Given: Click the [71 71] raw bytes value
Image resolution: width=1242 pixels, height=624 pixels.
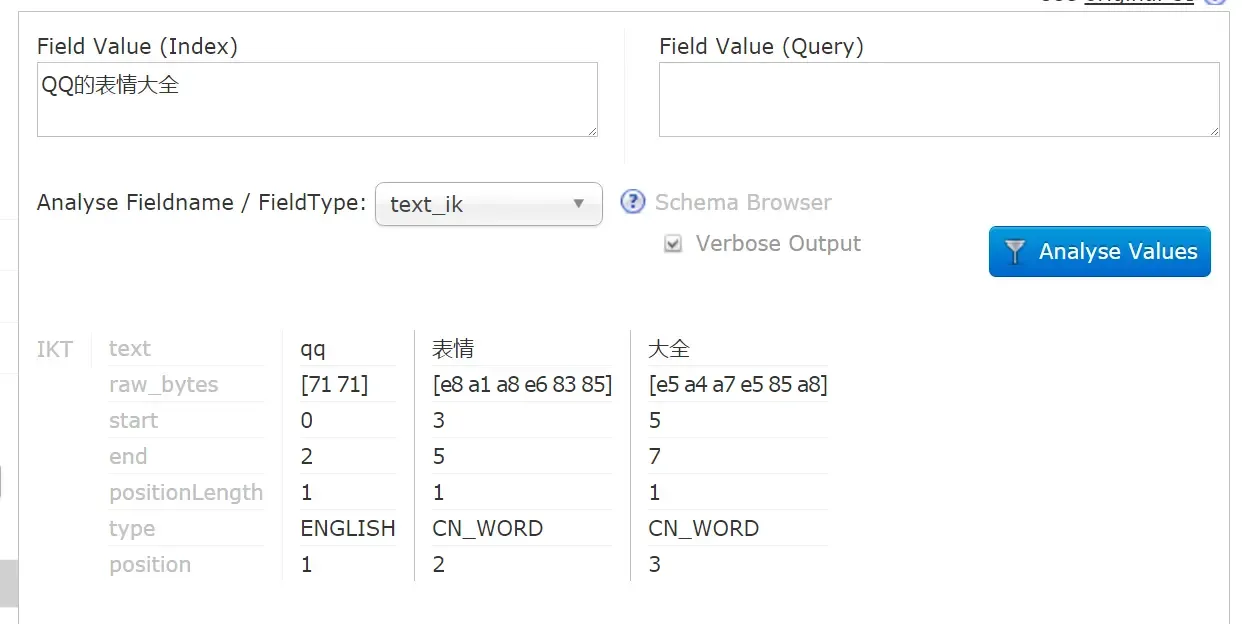Looking at the screenshot, I should [334, 385].
